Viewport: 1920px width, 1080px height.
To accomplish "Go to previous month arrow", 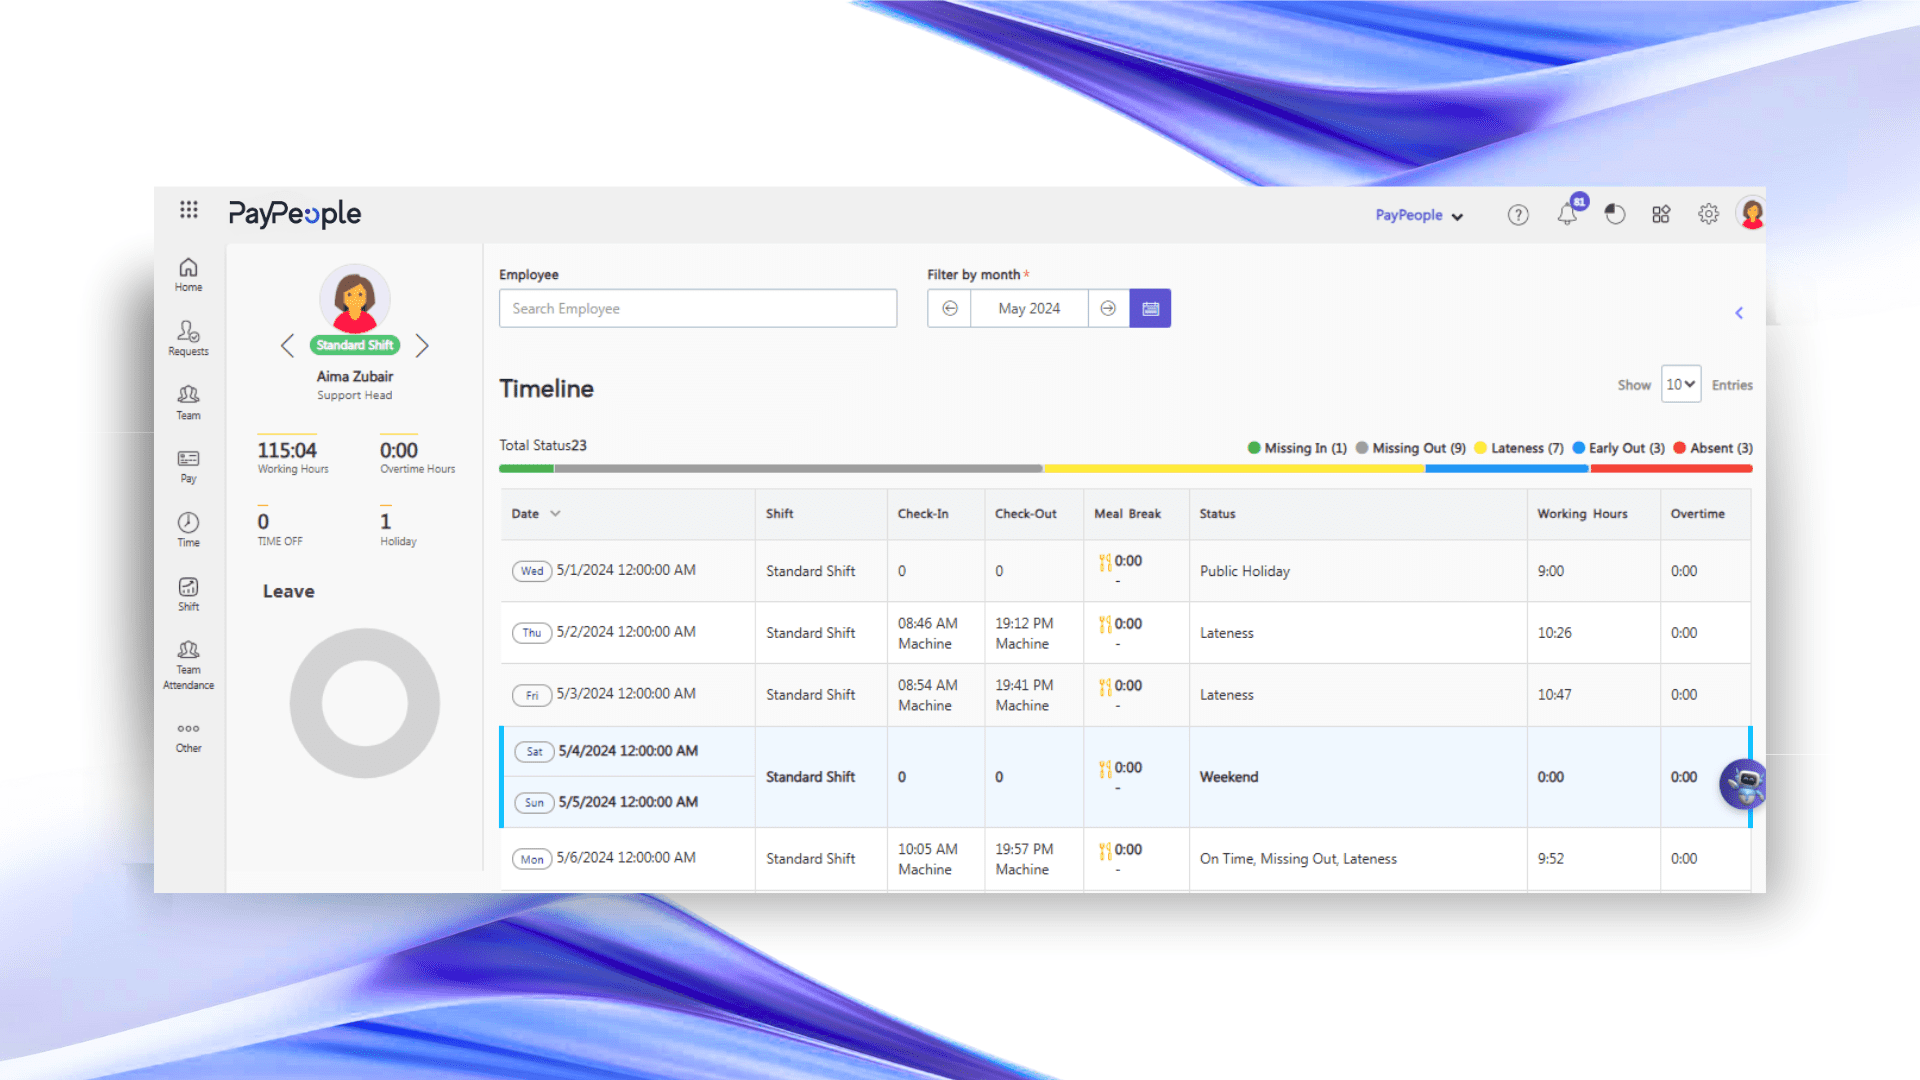I will coord(950,309).
